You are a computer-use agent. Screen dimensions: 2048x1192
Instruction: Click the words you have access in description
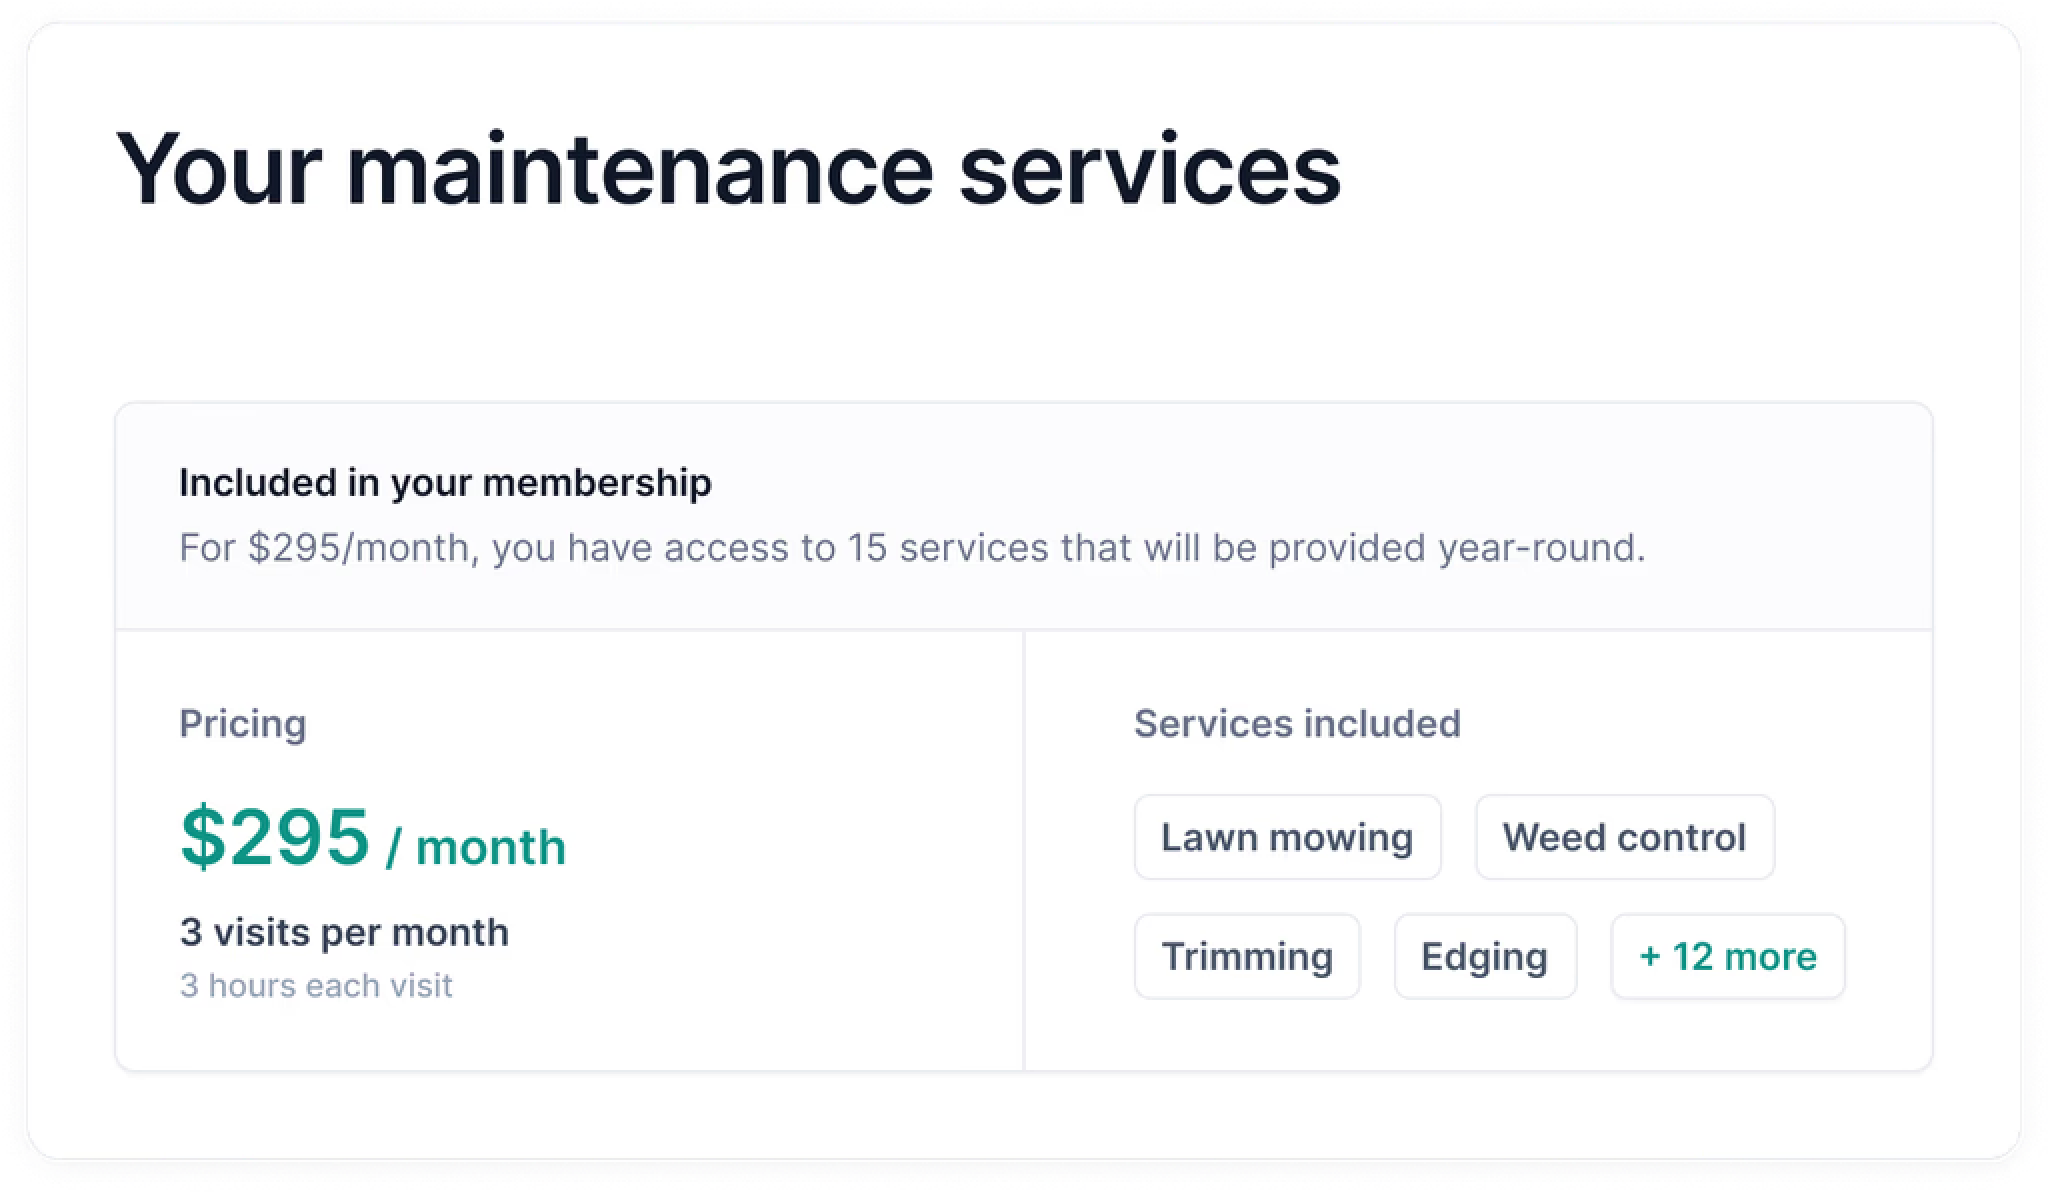coord(640,548)
